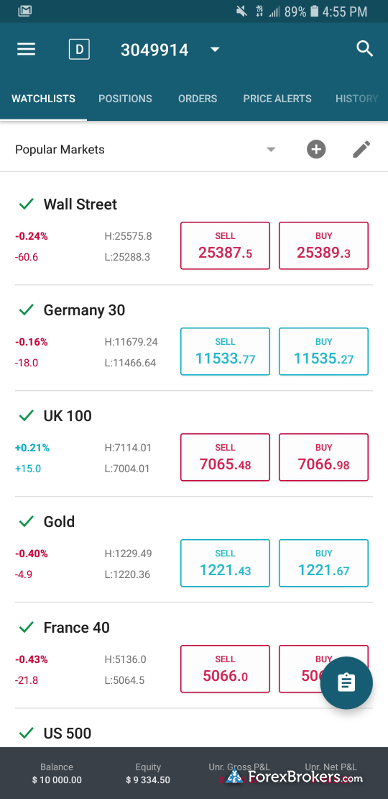The image size is (388, 799).
Task: Open the search magnifier icon
Action: pyautogui.click(x=365, y=49)
